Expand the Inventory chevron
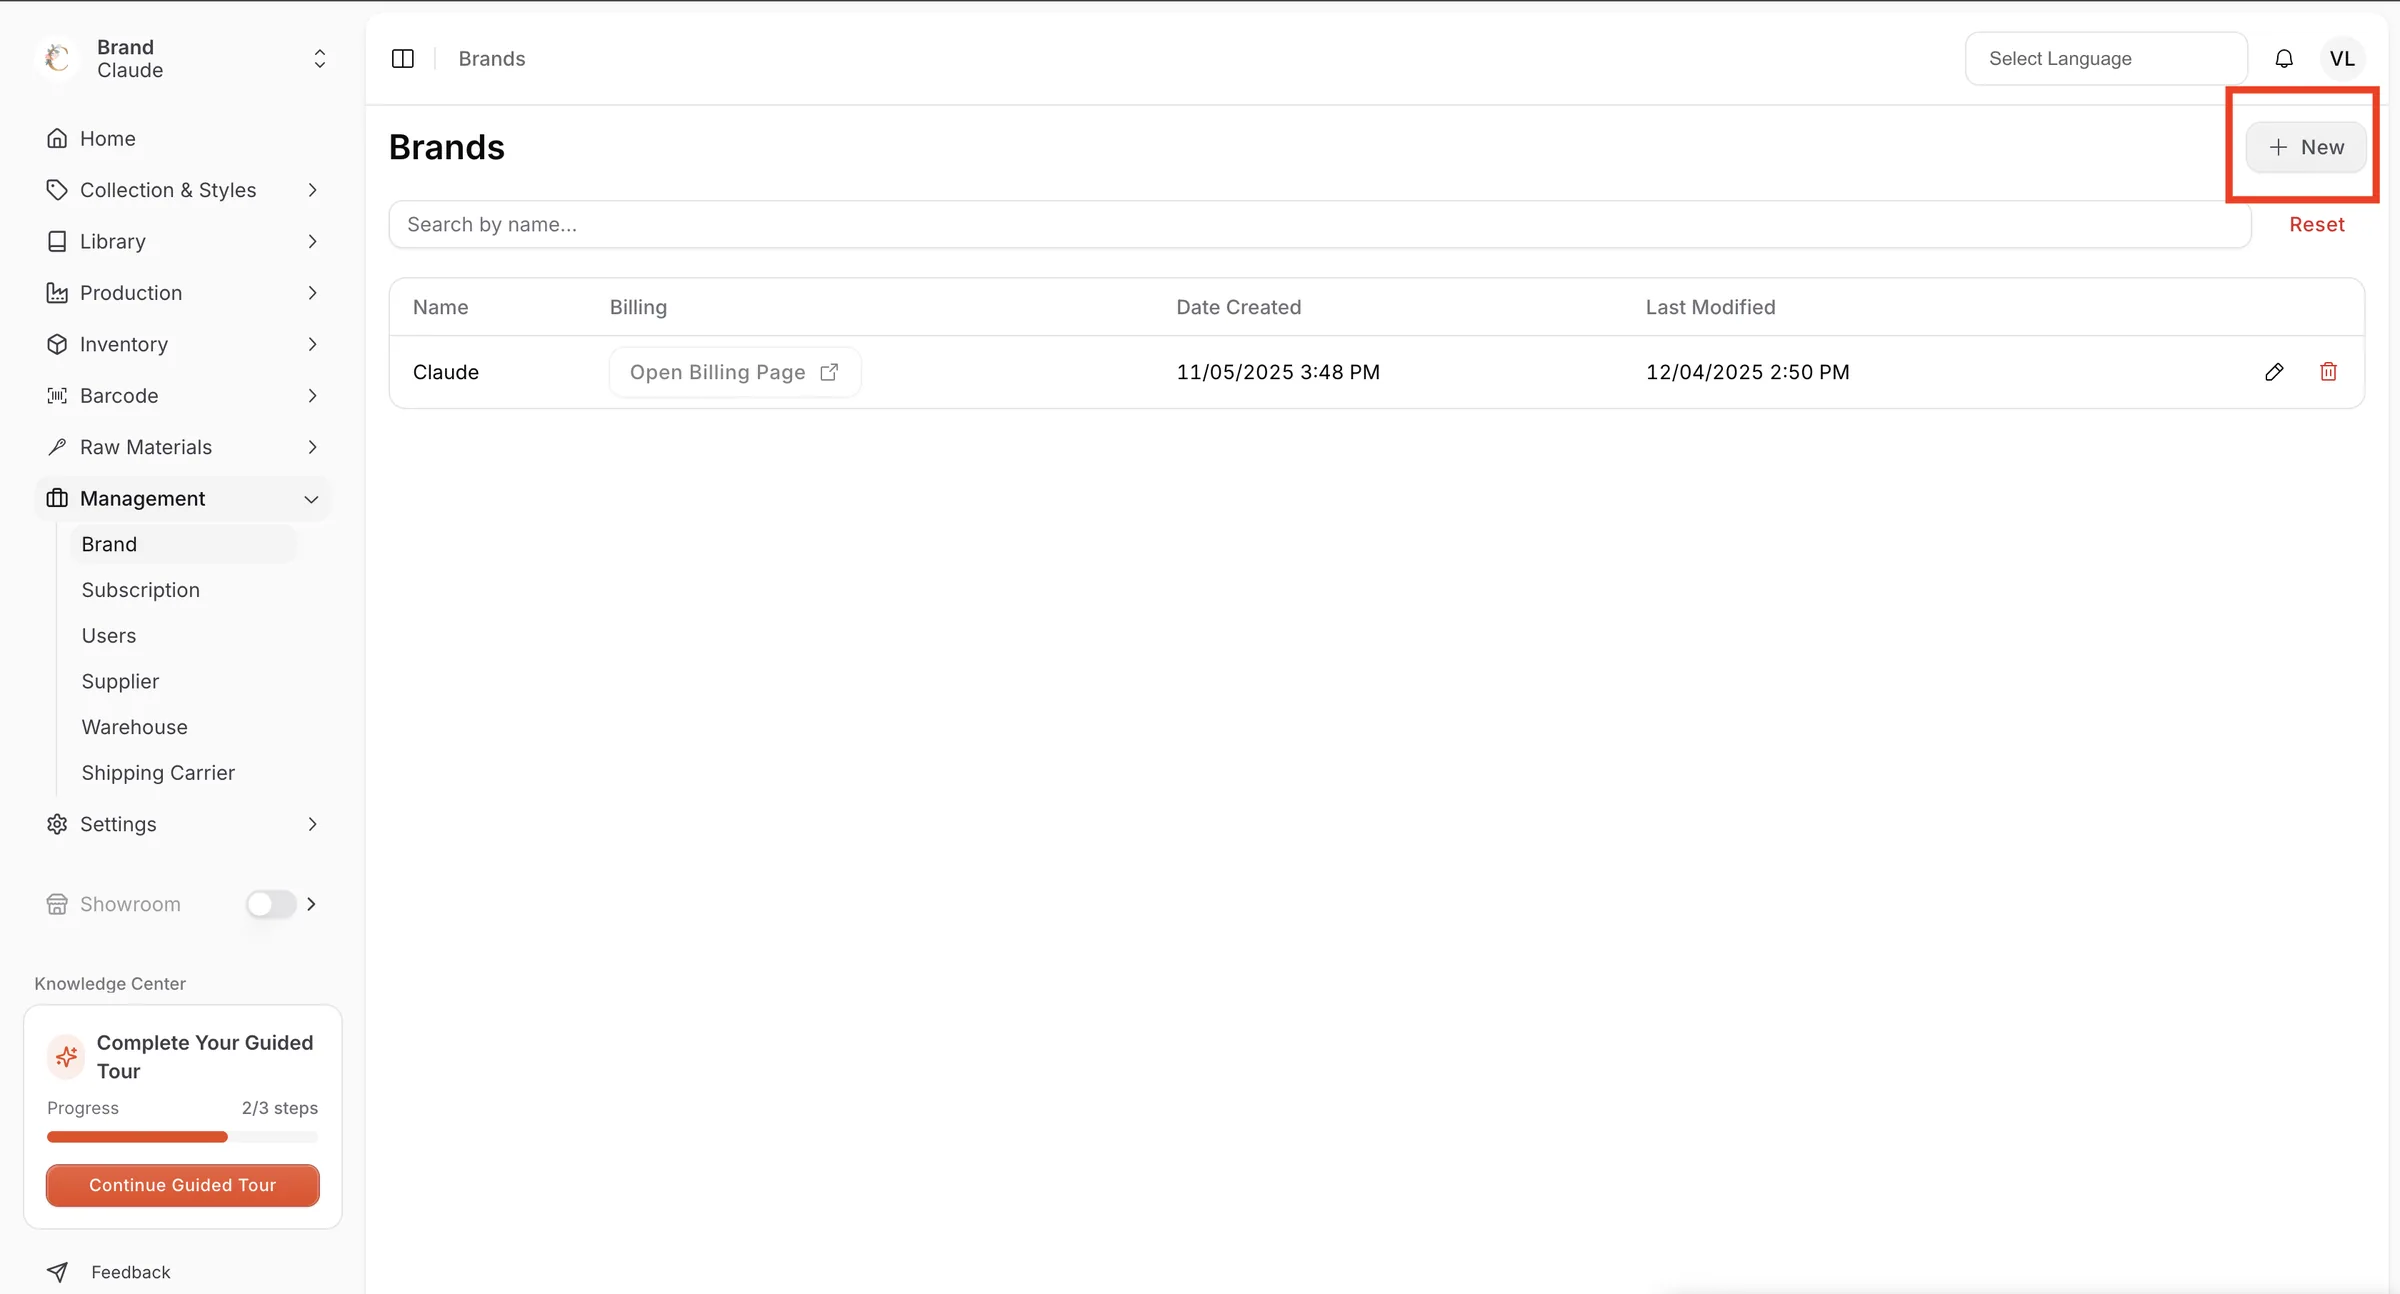This screenshot has height=1294, width=2400. pyautogui.click(x=312, y=344)
